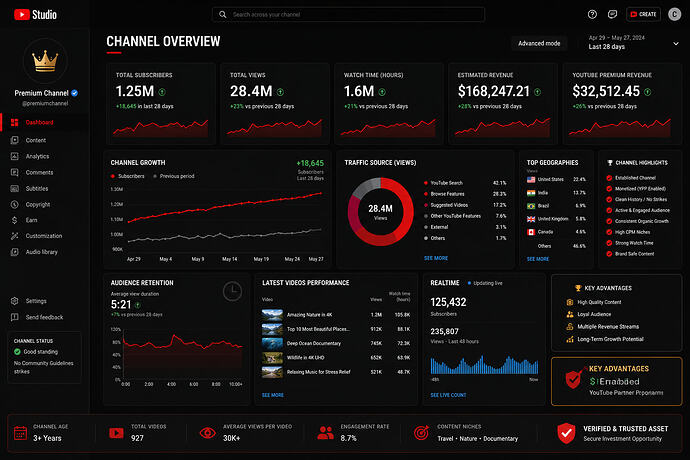The width and height of the screenshot is (690, 460).
Task: Toggle Previous period legend in Channel Growth
Action: coord(173,176)
